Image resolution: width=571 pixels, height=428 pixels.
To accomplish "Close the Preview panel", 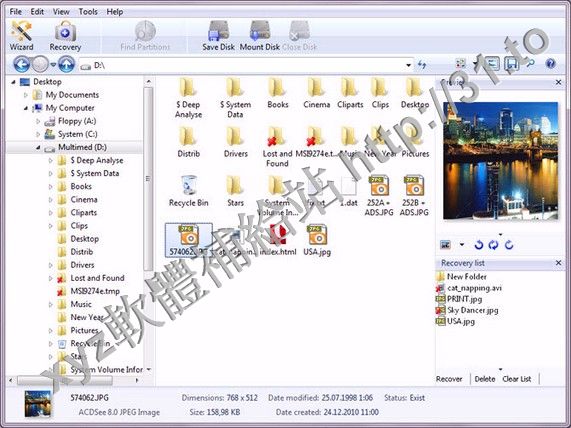I will click(x=558, y=82).
